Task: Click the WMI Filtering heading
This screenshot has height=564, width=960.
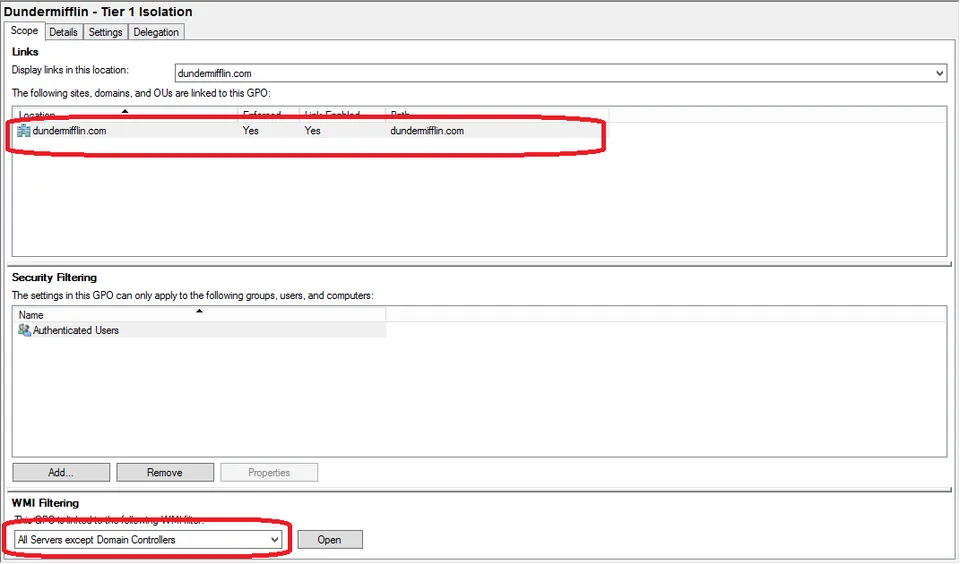Action: coord(45,503)
